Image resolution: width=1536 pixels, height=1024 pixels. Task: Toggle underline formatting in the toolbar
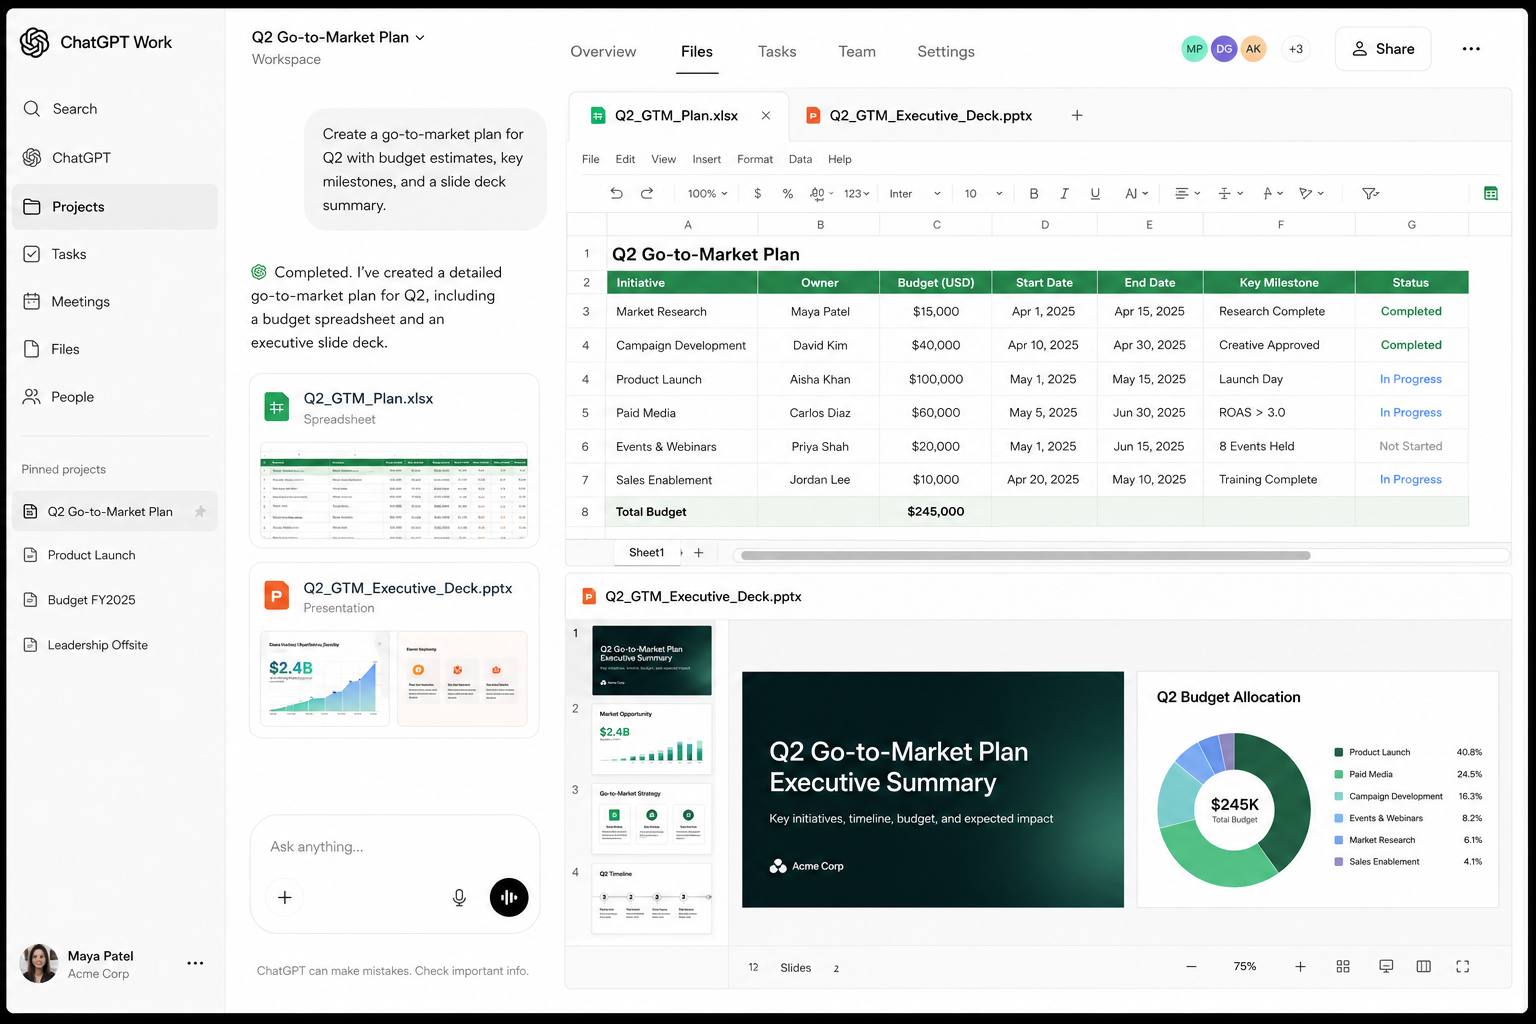[1095, 193]
